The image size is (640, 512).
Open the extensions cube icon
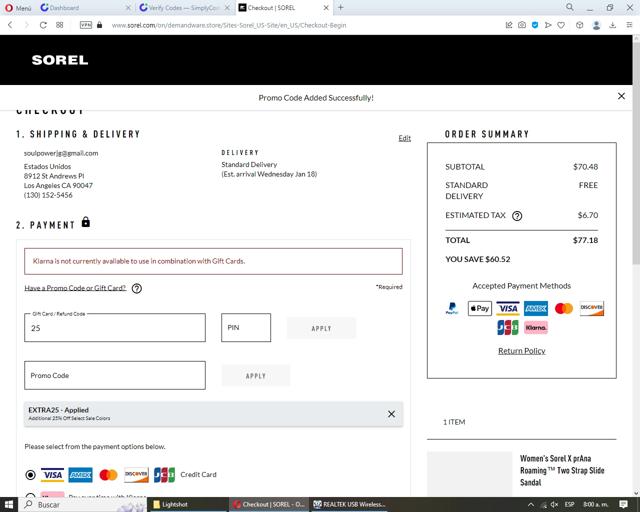(x=579, y=25)
